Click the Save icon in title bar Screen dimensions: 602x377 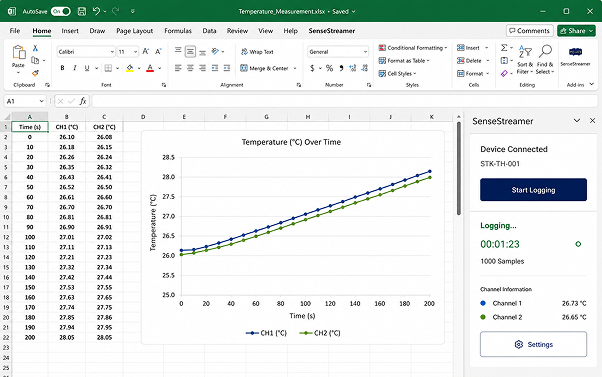[82, 11]
